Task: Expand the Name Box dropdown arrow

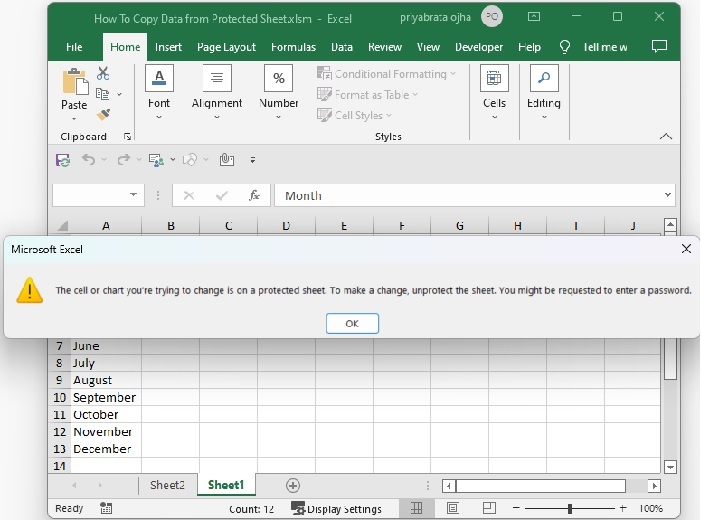Action: click(134, 196)
